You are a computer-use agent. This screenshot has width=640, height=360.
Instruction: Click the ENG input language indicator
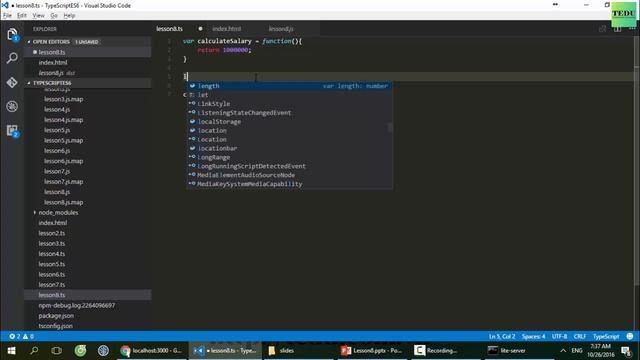[577, 351]
